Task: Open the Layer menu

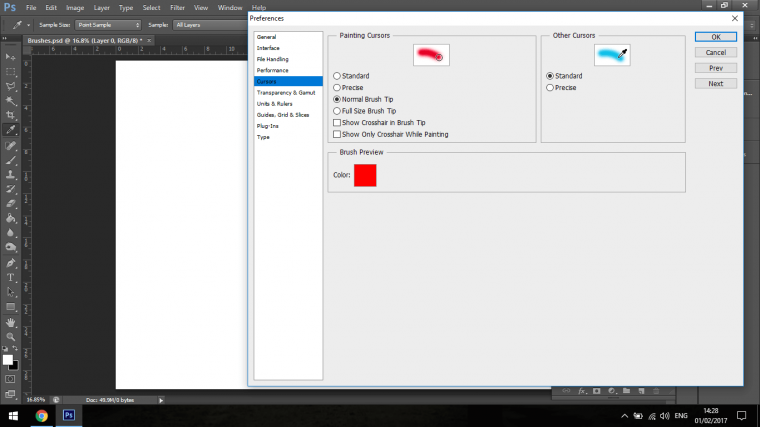Action: [x=101, y=8]
